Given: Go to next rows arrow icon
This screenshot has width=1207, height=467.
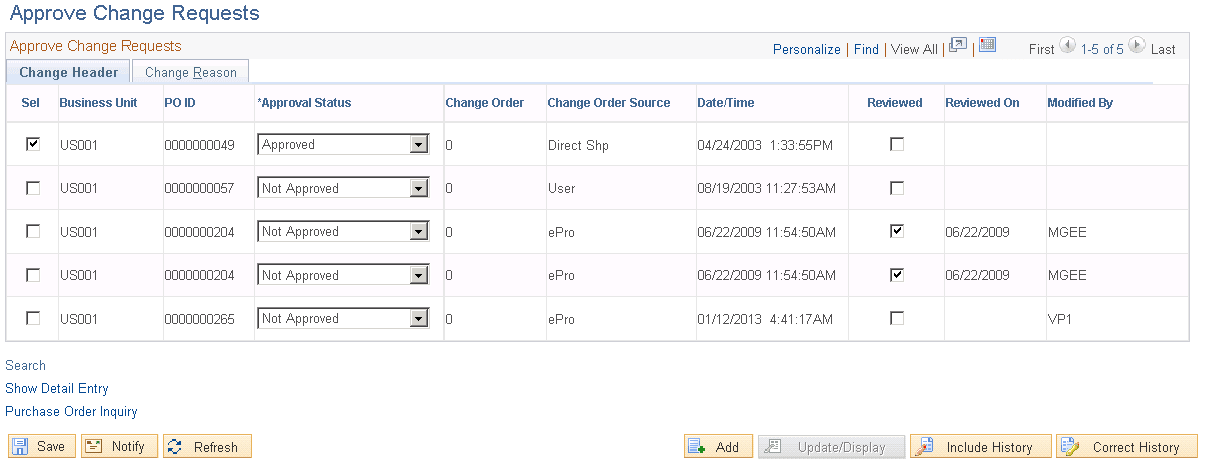Looking at the screenshot, I should click(1137, 46).
